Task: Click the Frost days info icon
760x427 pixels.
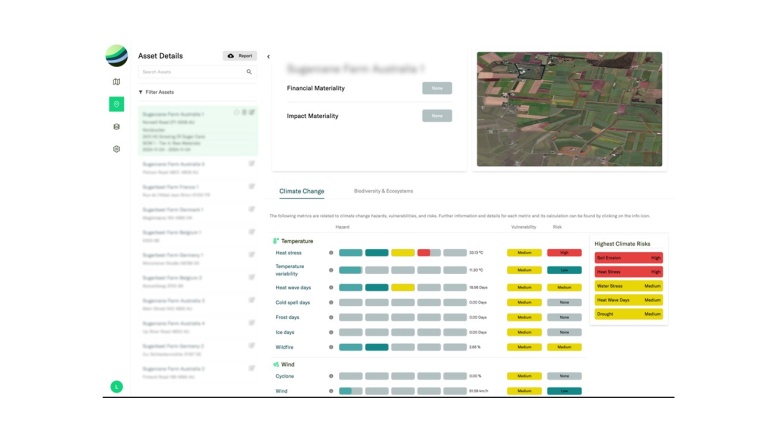Action: tap(331, 317)
